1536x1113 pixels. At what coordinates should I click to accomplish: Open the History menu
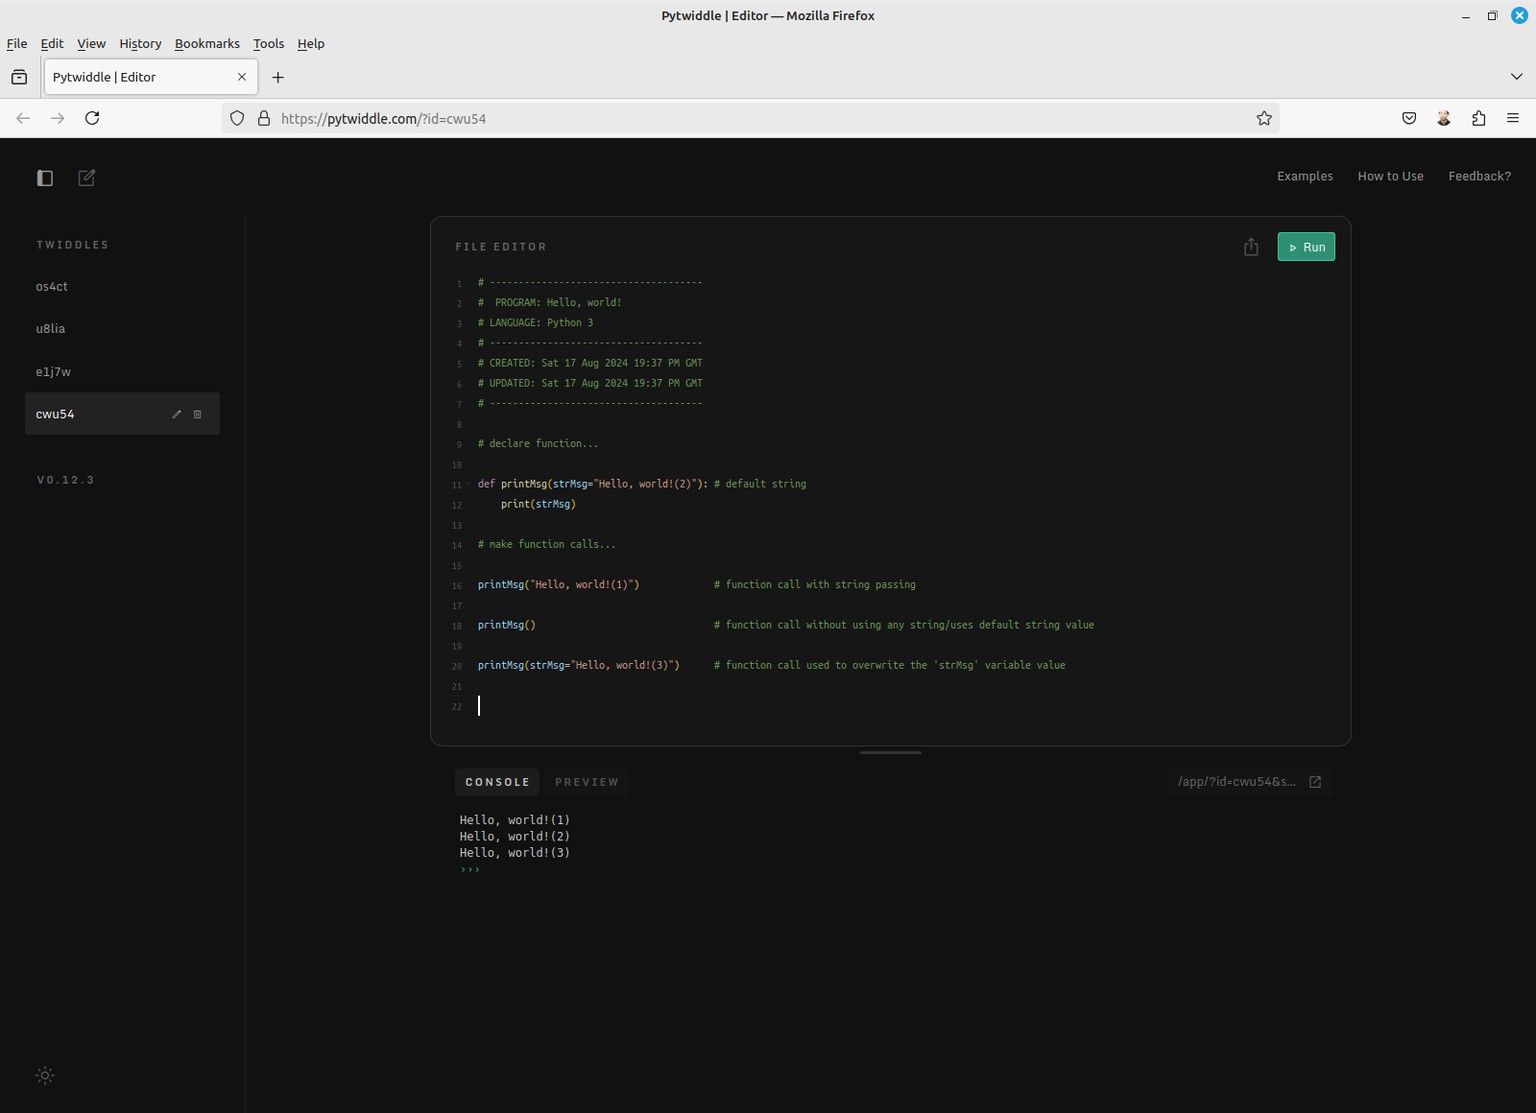click(x=140, y=44)
